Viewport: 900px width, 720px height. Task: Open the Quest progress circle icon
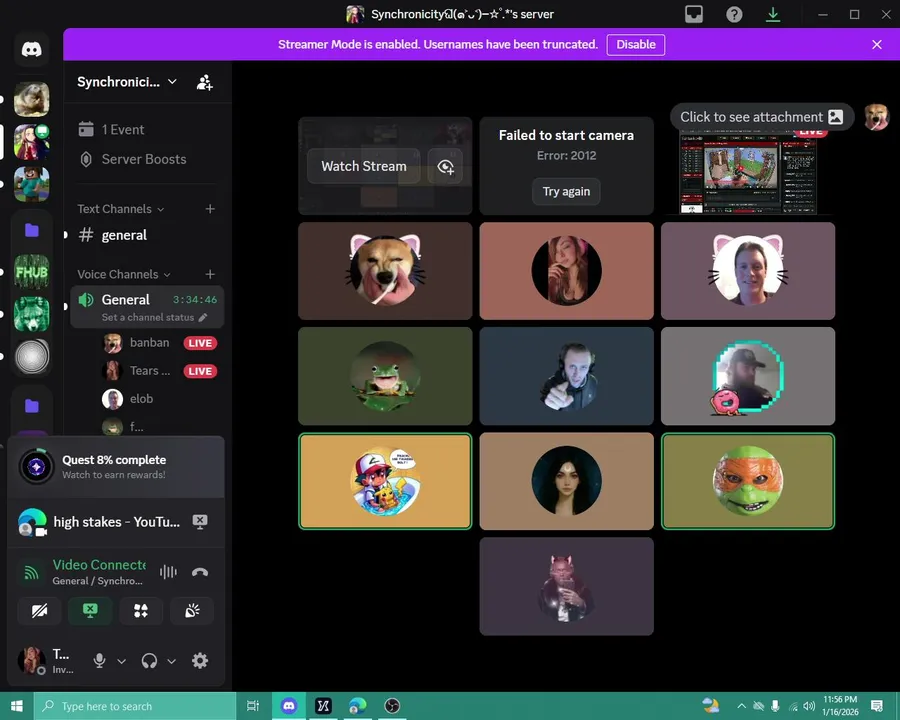[x=37, y=467]
